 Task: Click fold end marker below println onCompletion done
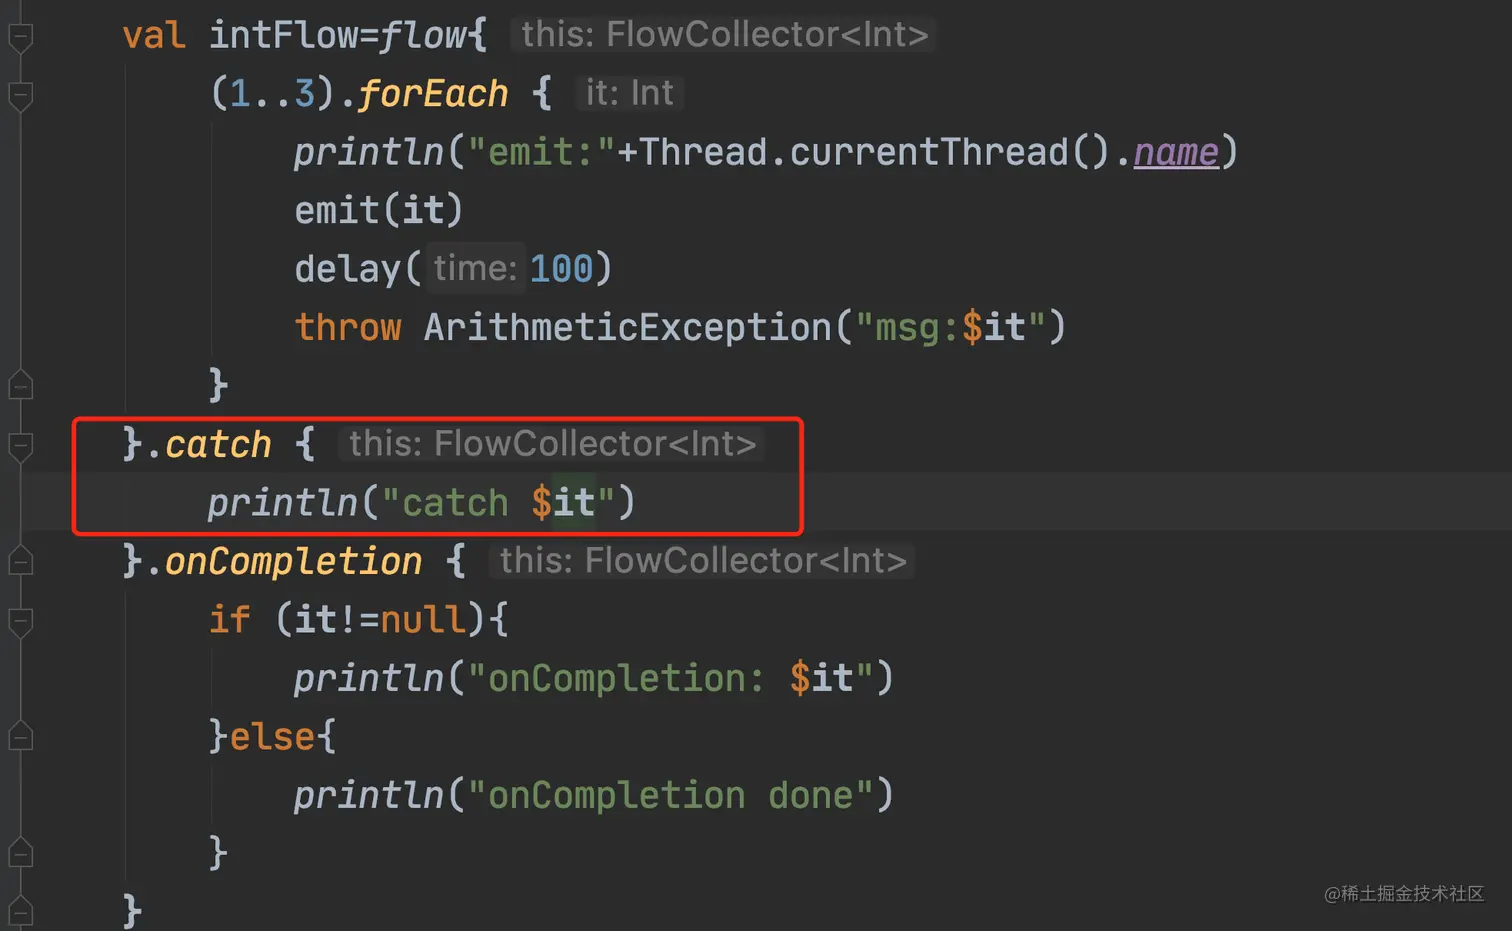[x=21, y=853]
